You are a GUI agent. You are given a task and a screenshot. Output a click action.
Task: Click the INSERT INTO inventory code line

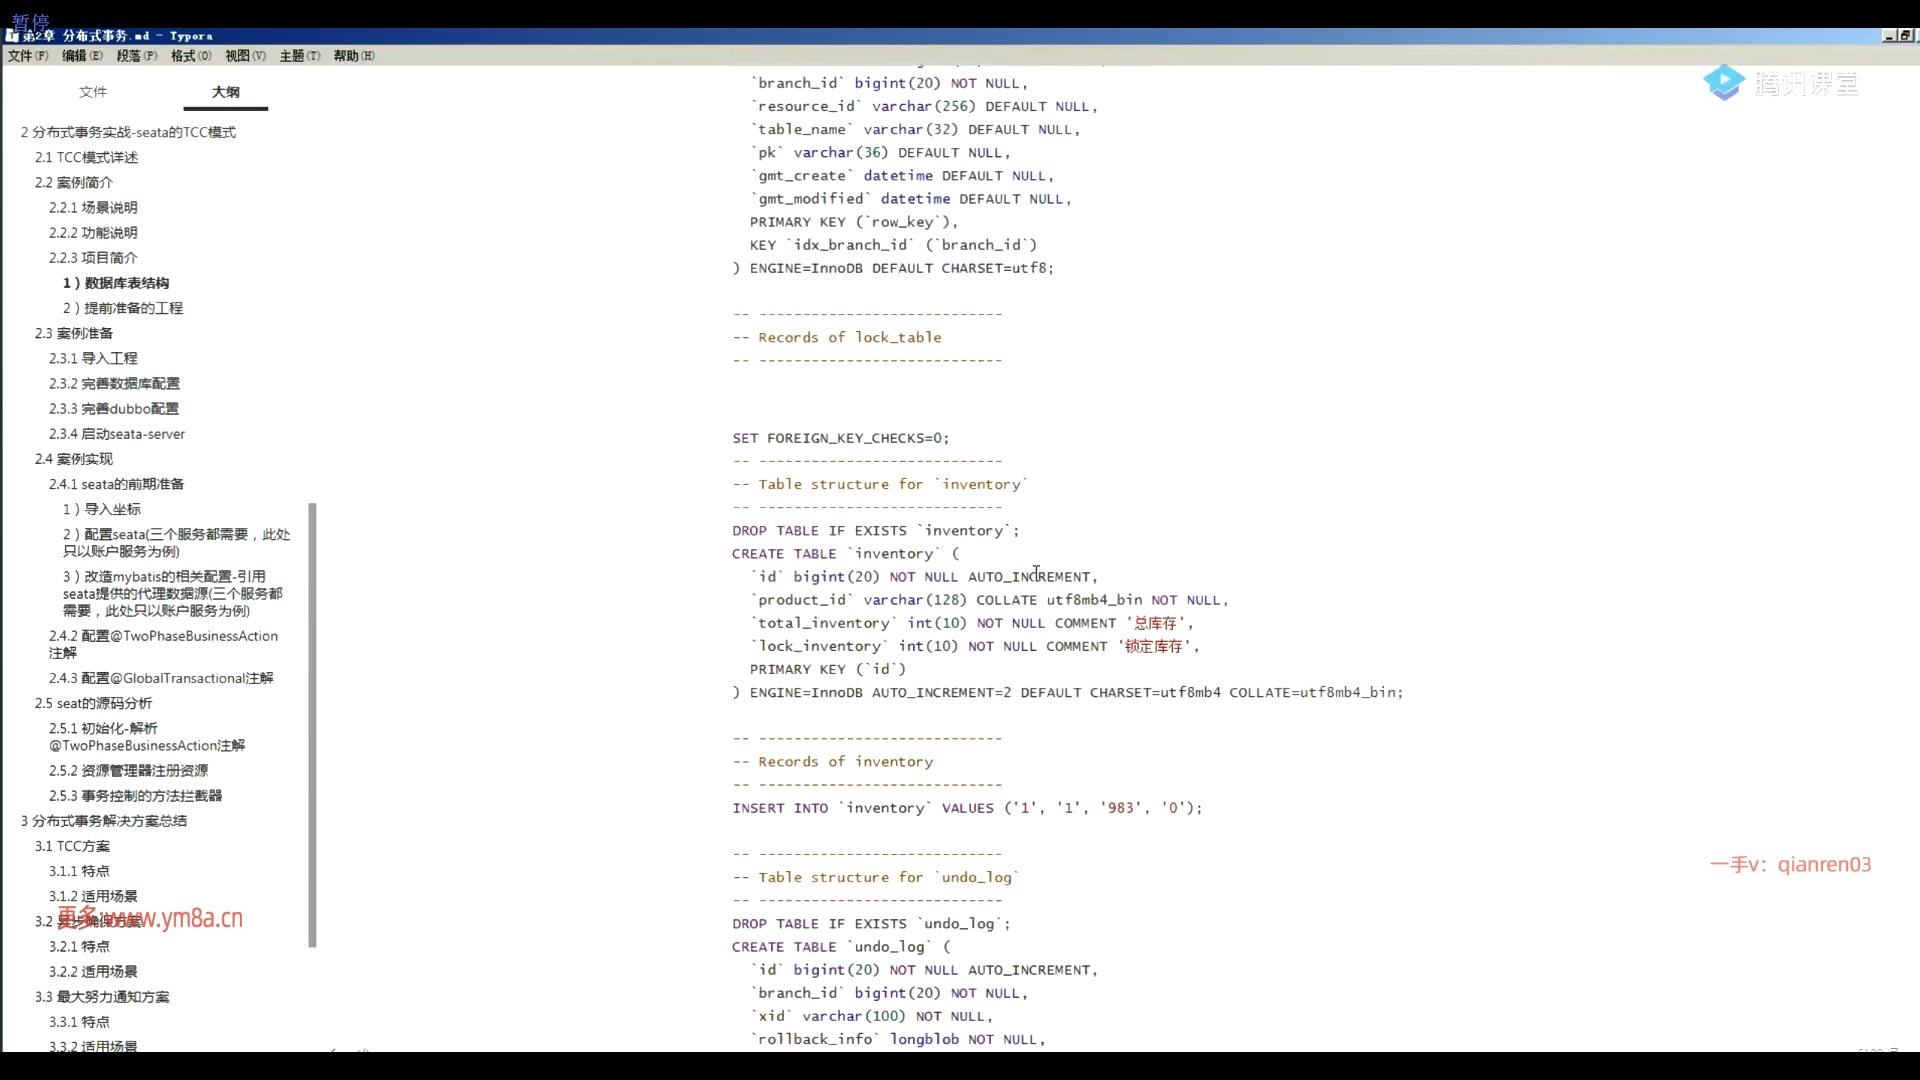966,808
